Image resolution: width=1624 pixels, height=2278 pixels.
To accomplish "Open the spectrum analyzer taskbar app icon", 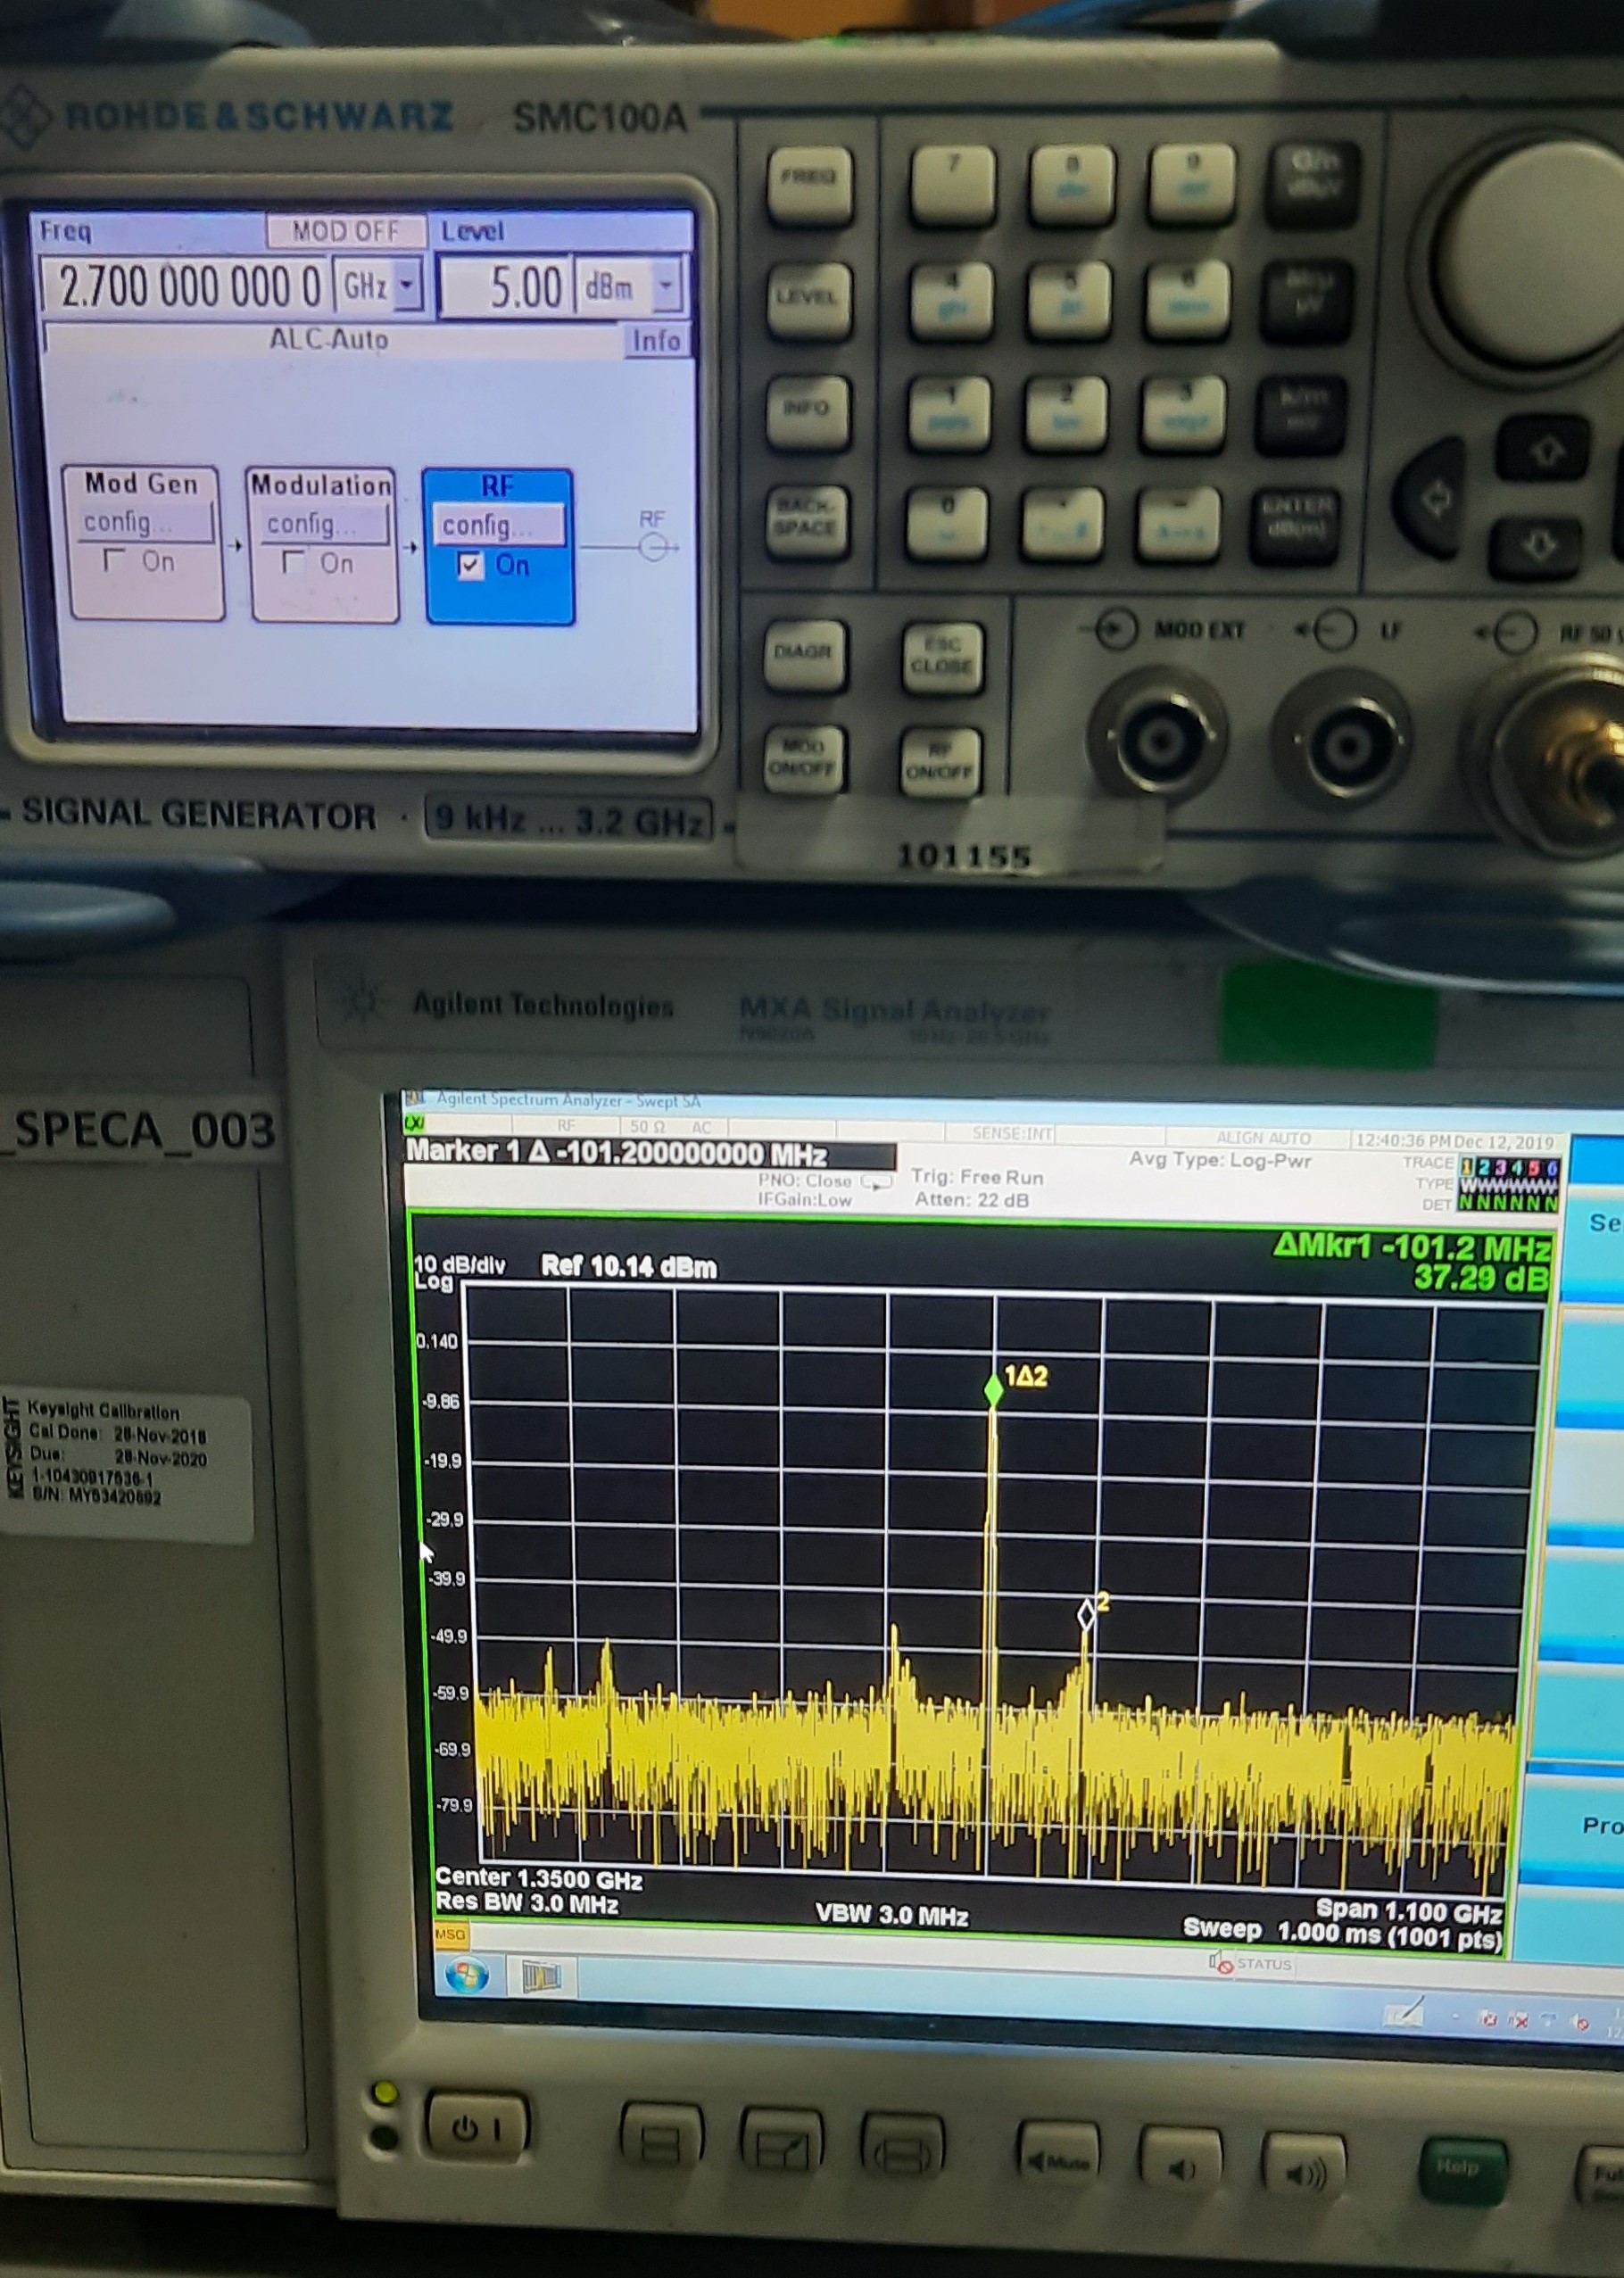I will point(541,1975).
